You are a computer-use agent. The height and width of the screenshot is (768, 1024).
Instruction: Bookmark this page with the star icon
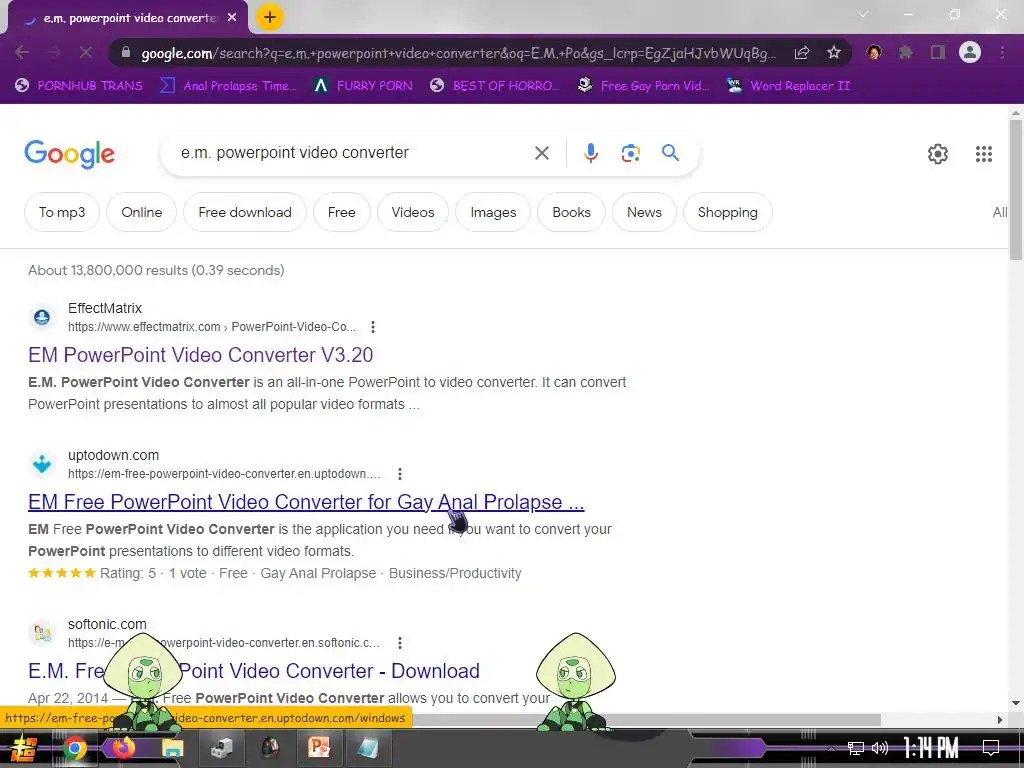(833, 53)
